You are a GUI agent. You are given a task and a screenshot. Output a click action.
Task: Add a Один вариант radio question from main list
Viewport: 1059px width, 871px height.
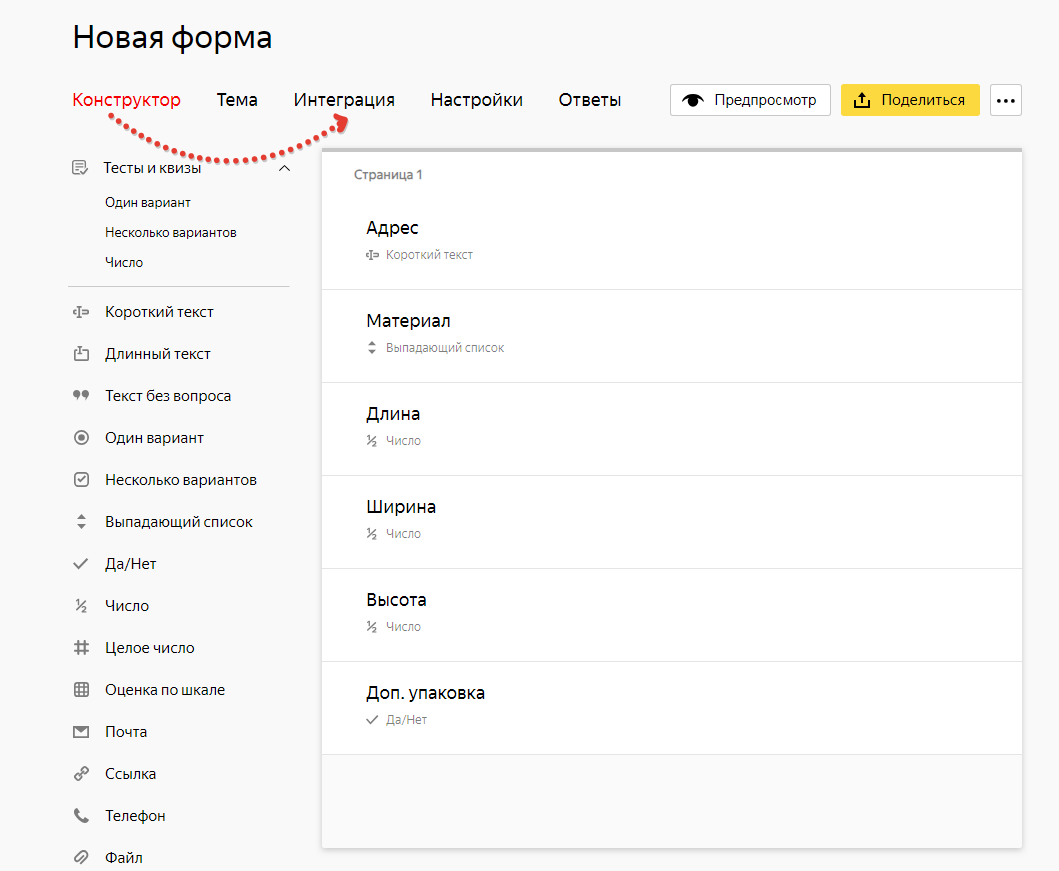point(154,438)
